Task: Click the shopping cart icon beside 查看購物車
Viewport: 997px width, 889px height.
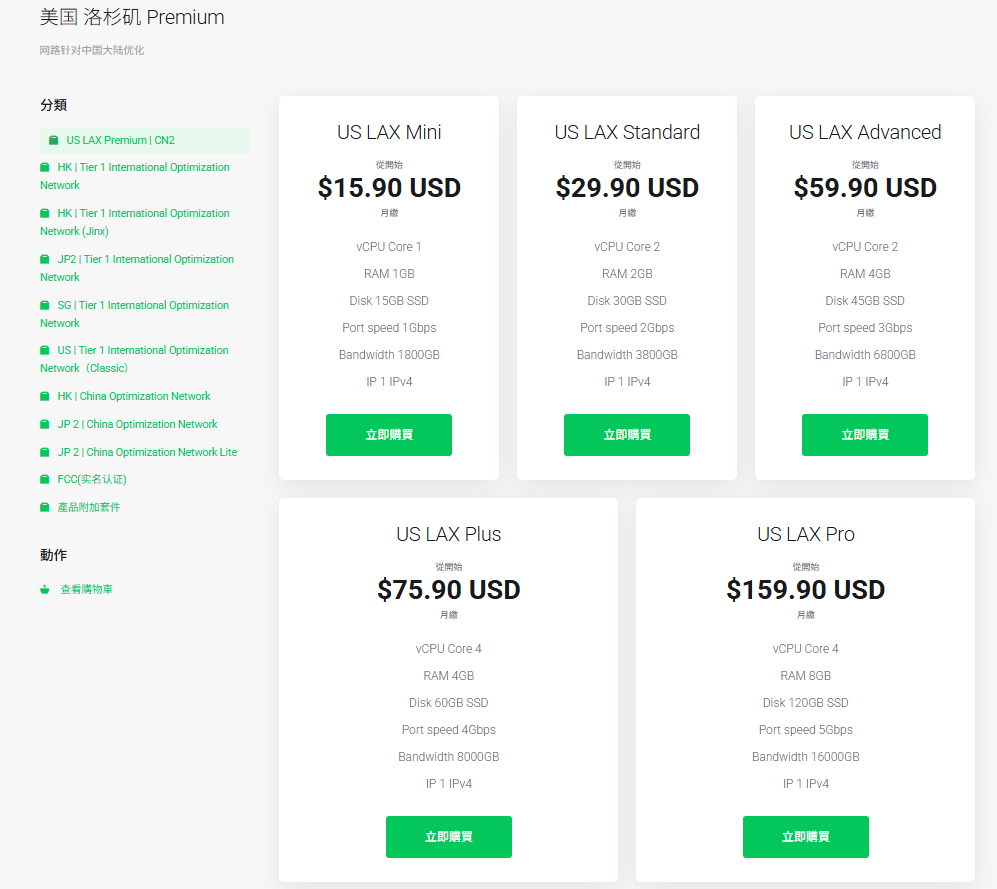Action: tap(45, 590)
